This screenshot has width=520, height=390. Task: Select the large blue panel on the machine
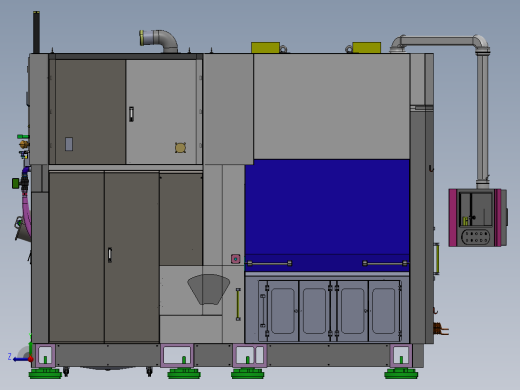tap(327, 215)
